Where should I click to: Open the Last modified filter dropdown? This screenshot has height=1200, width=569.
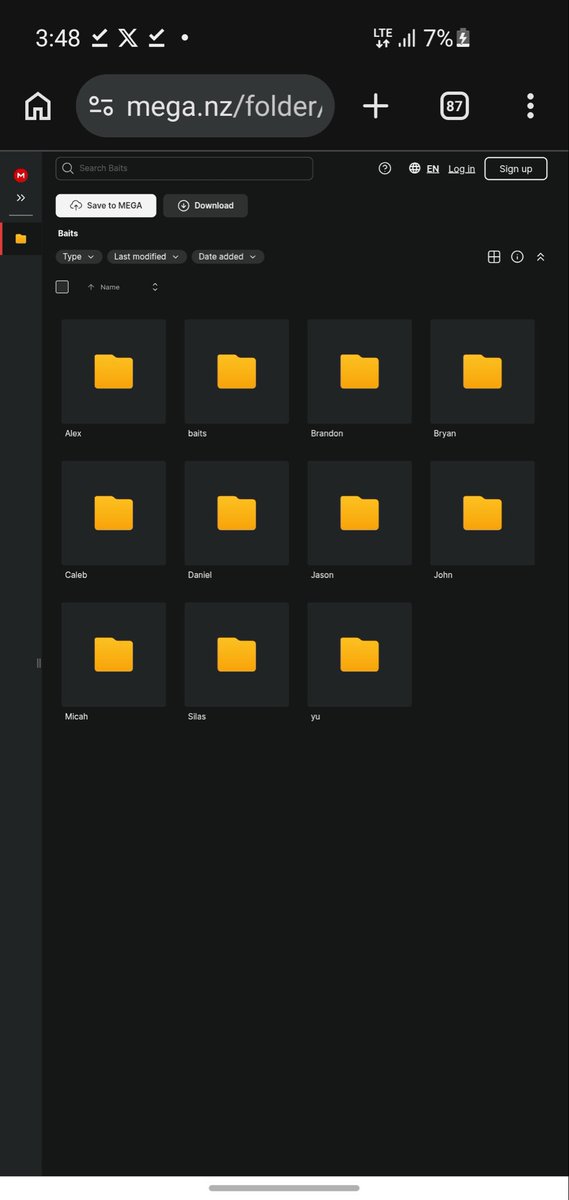point(147,257)
